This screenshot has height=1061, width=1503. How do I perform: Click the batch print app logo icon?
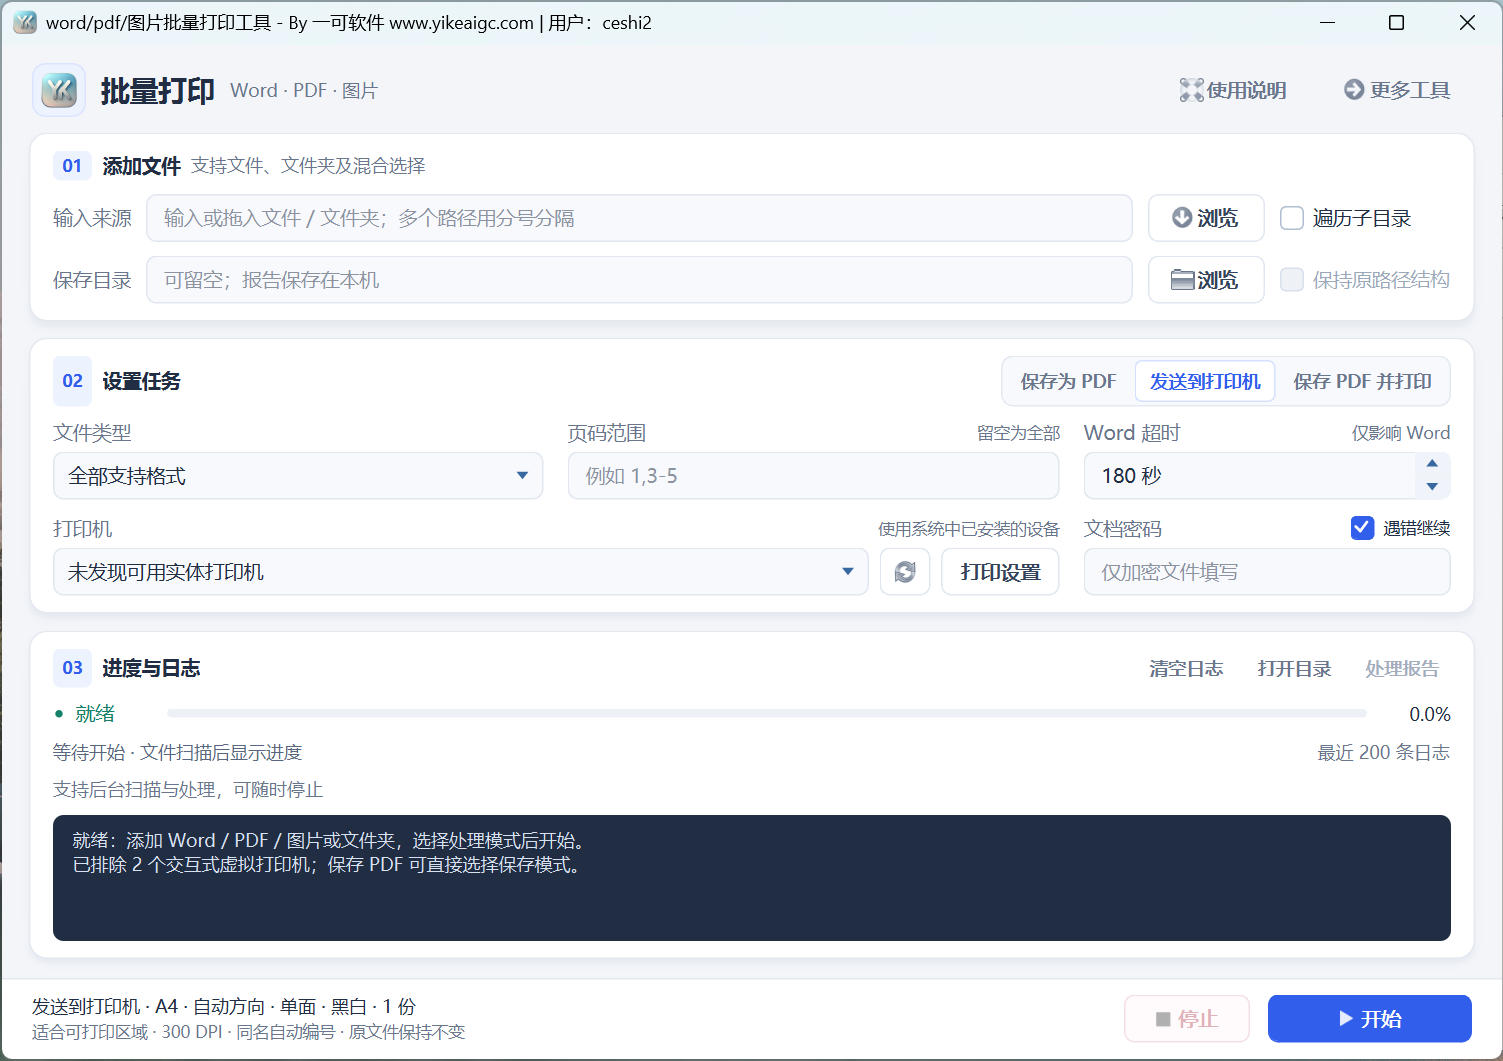[x=59, y=90]
